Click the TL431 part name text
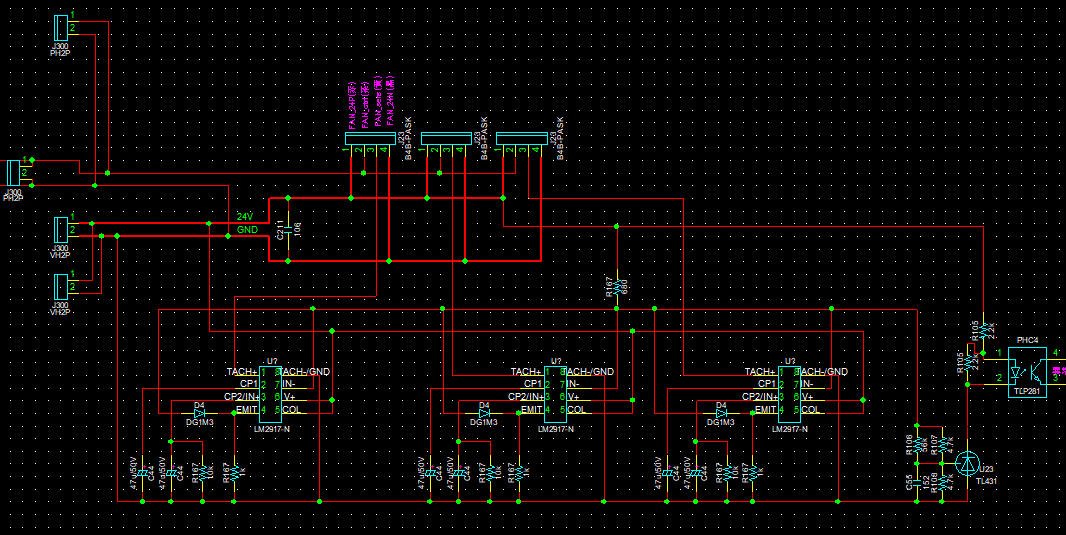The width and height of the screenshot is (1066, 535). pos(986,481)
